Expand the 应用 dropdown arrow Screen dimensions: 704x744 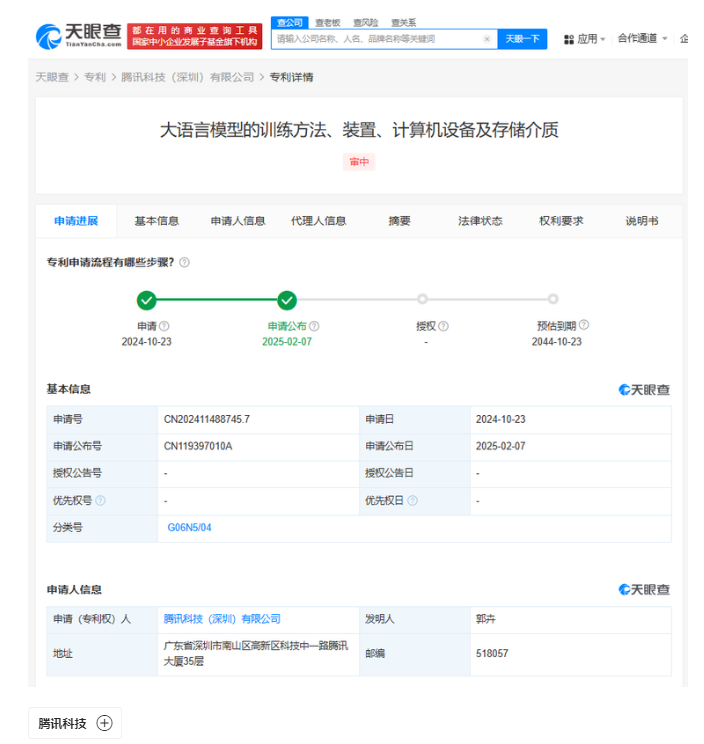pos(603,40)
